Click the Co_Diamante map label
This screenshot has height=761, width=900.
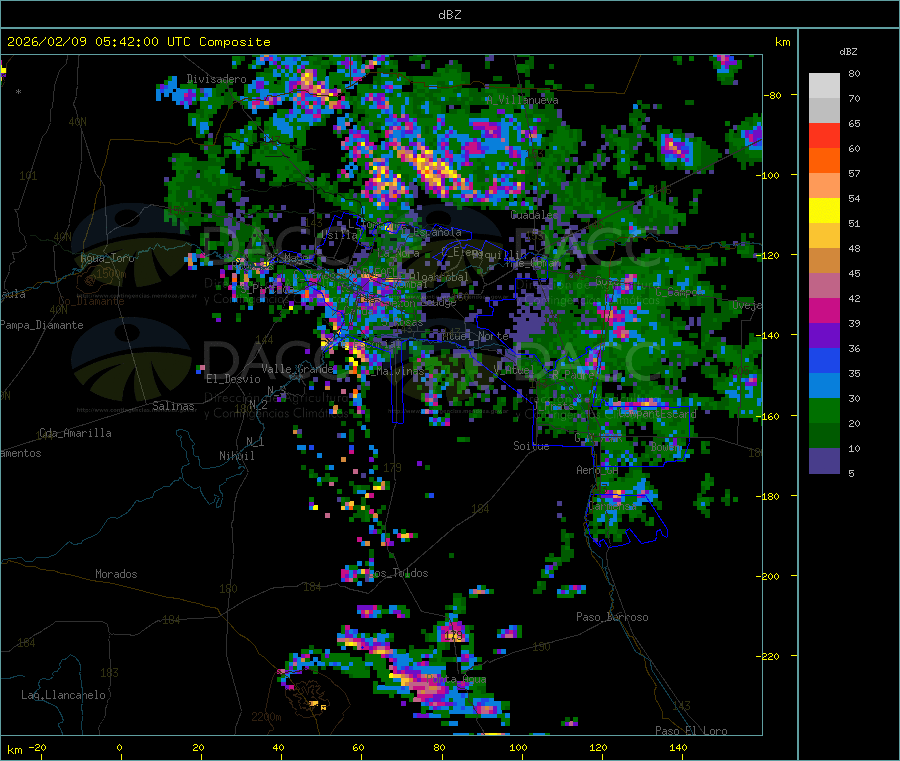coord(91,301)
